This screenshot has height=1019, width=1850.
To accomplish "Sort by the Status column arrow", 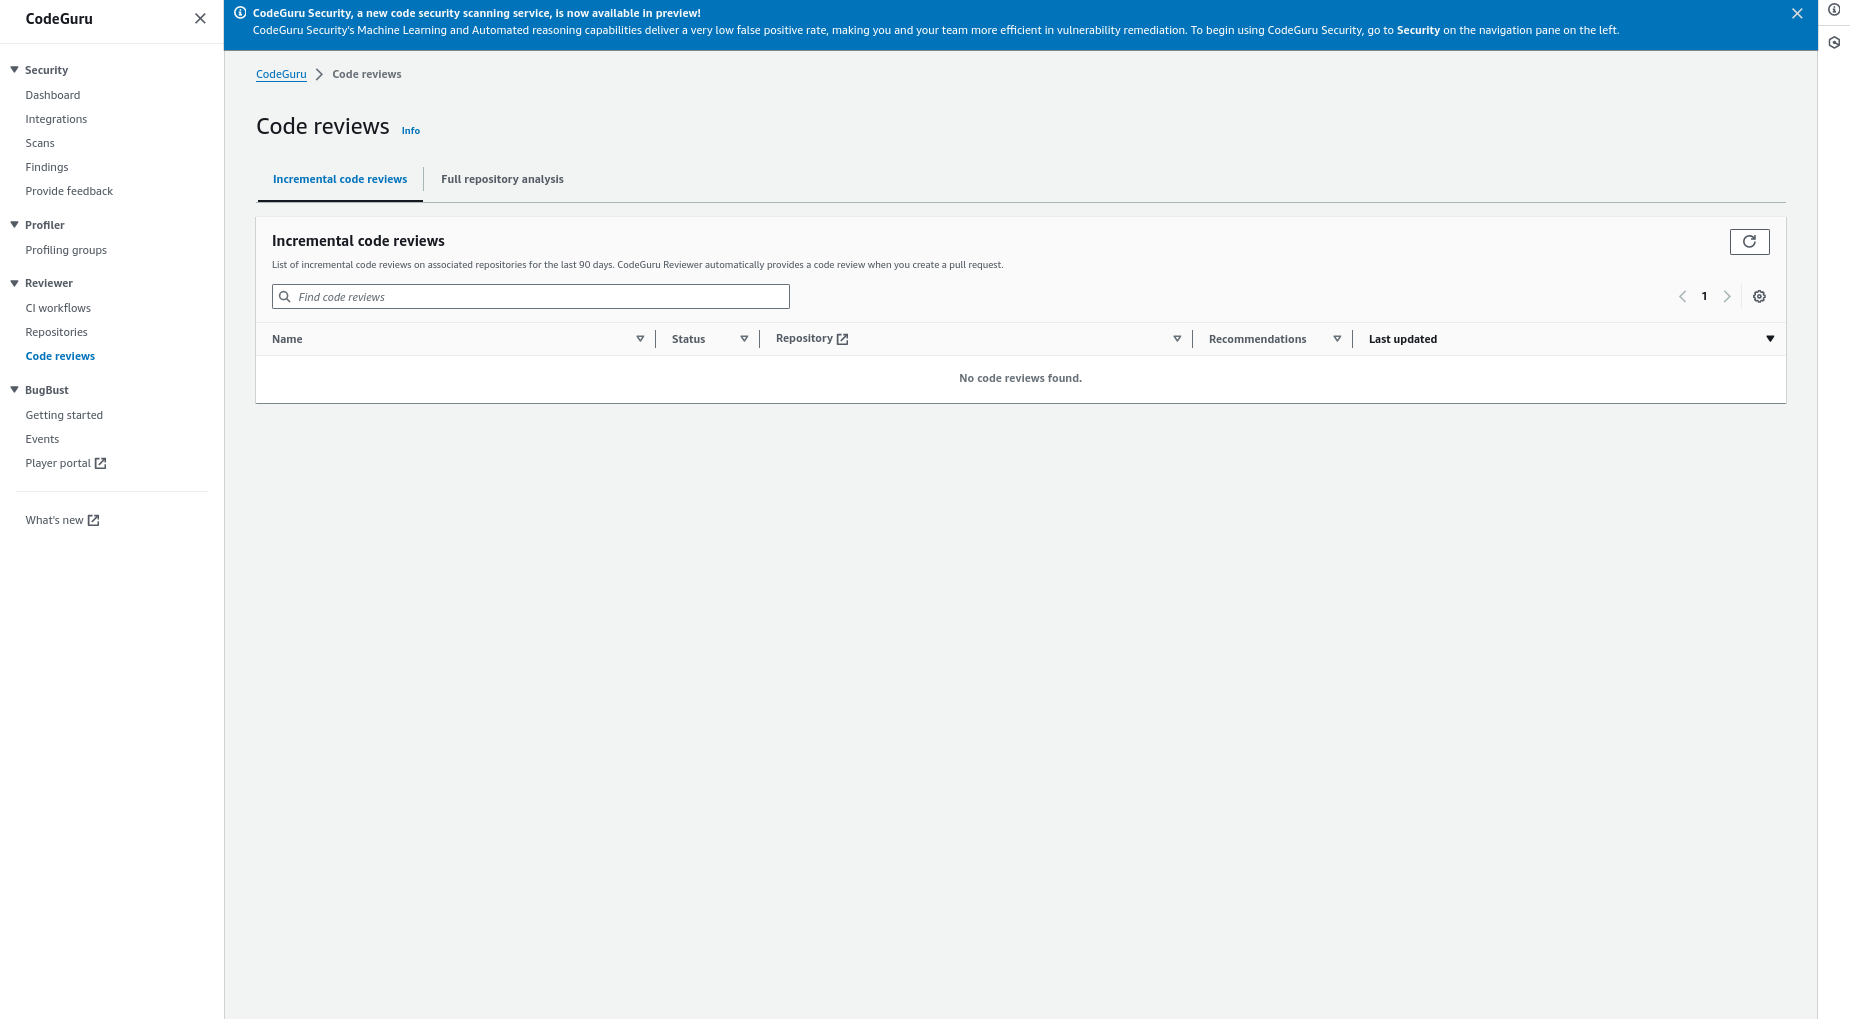I will point(744,339).
